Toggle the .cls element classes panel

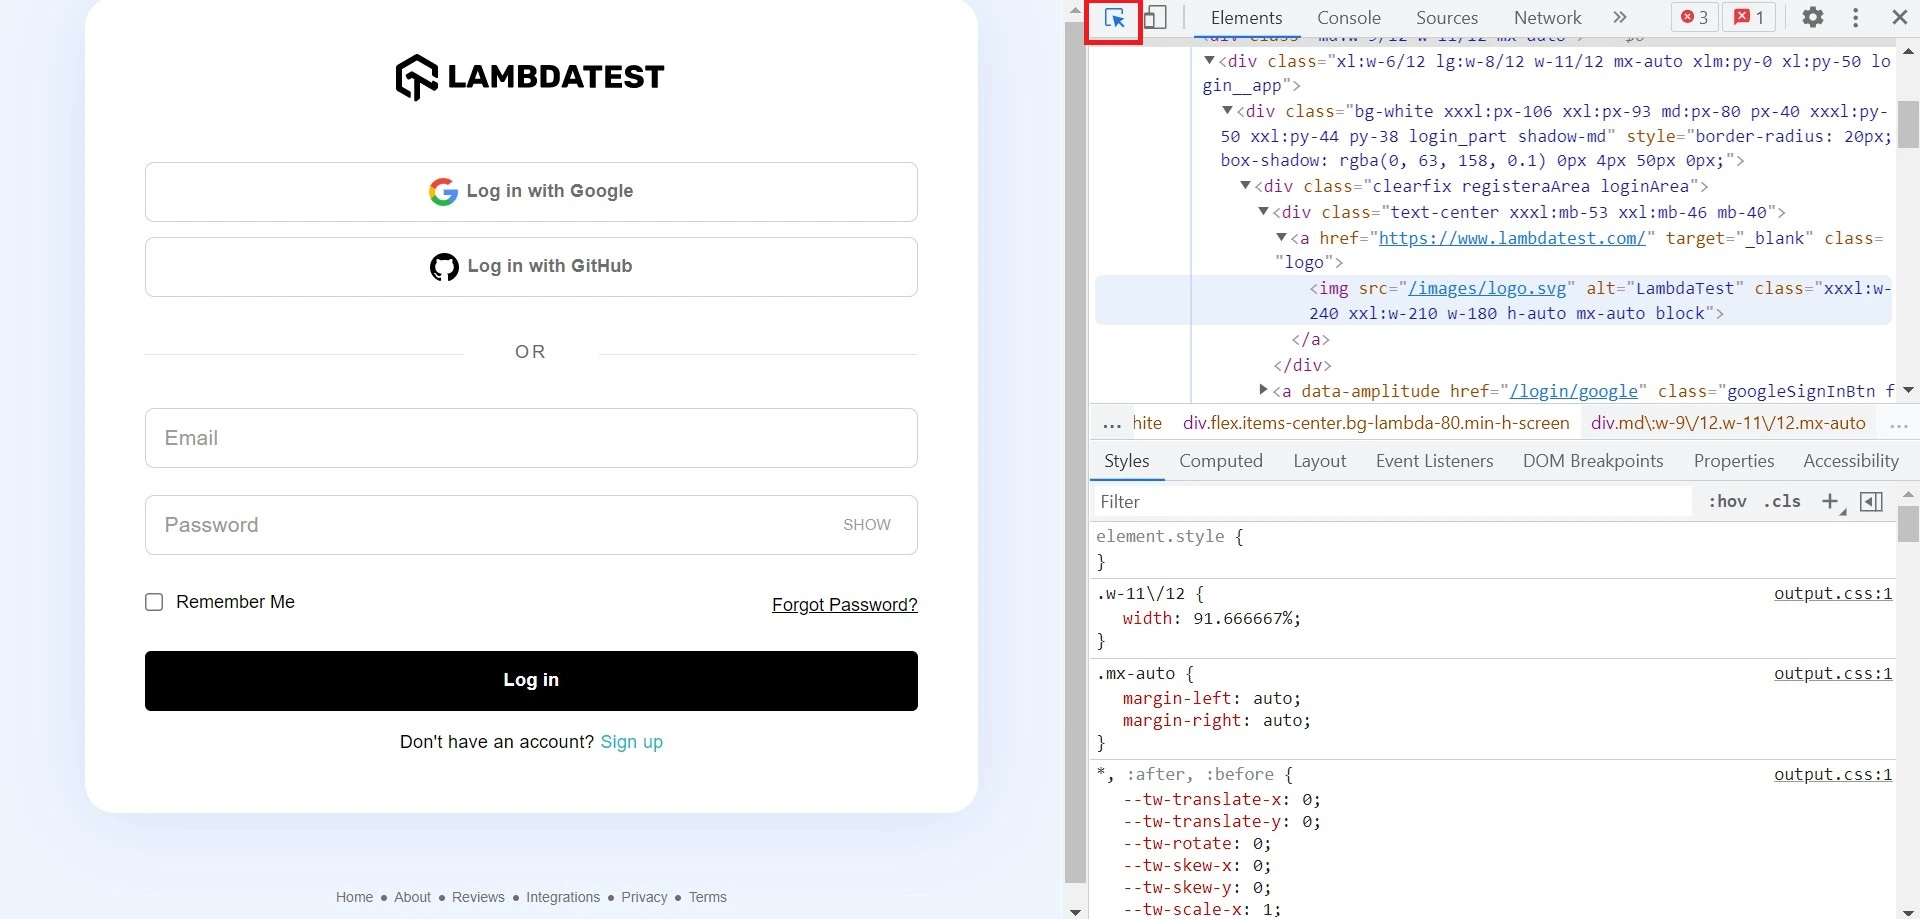coord(1782,502)
